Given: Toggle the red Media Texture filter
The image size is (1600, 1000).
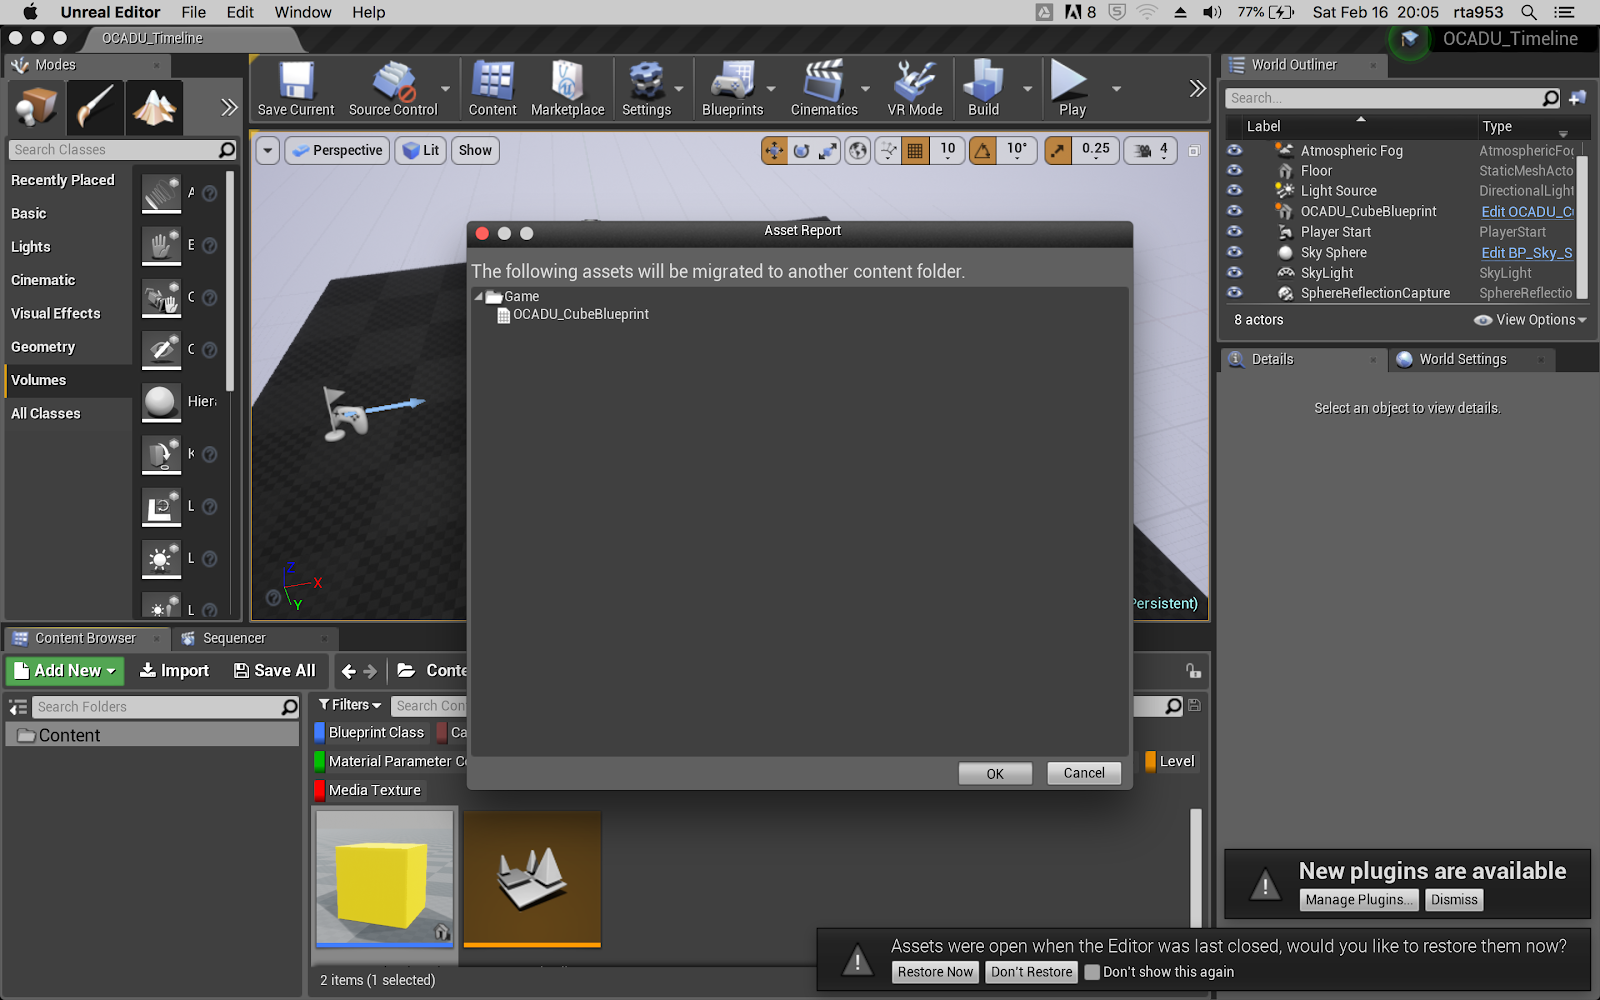Looking at the screenshot, I should pos(368,790).
